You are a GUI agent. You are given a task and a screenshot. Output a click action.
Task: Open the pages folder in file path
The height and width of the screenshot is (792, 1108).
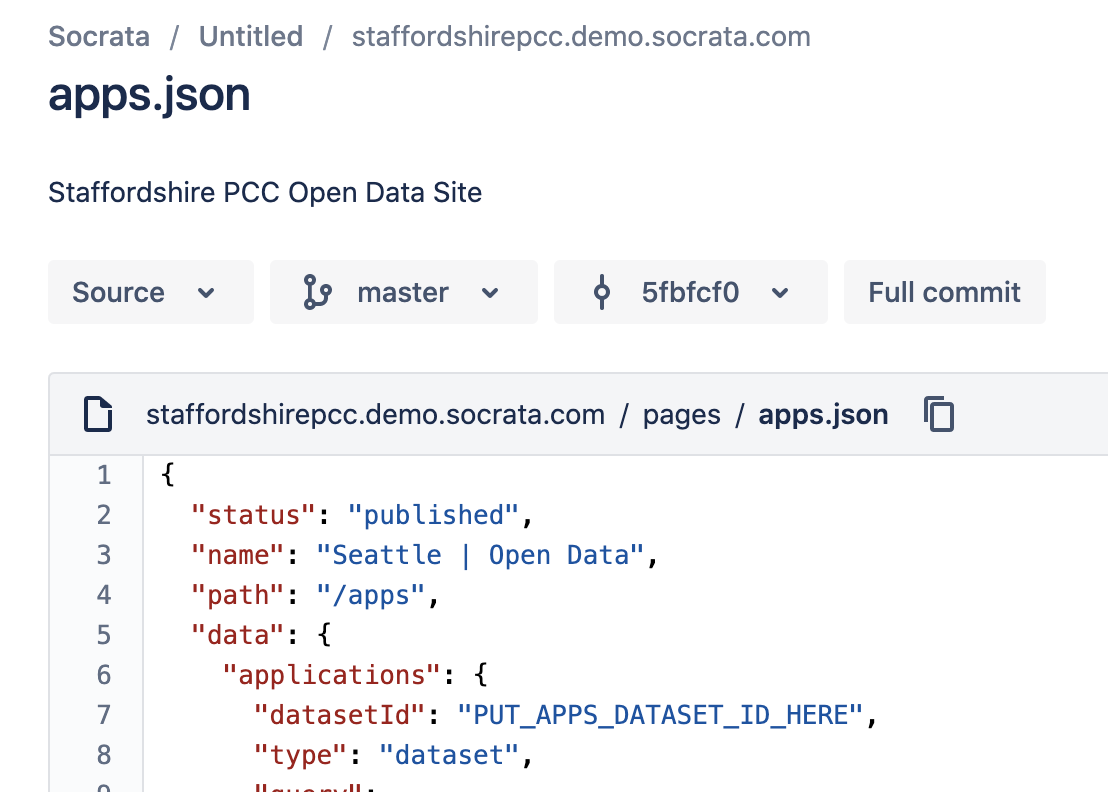681,415
